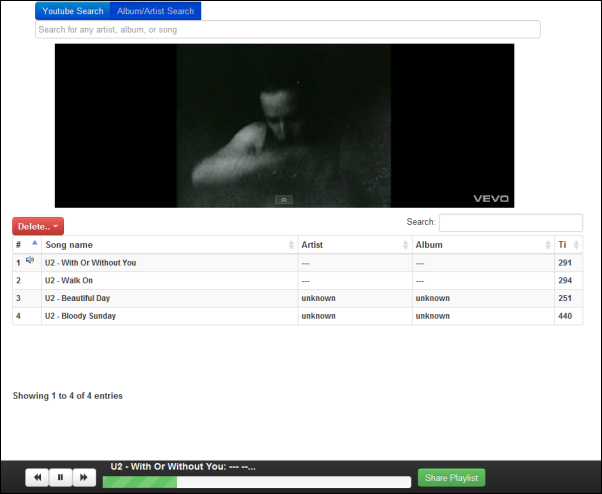This screenshot has width=602, height=494.
Task: Click unknown album in Bloody Sunday row
Action: pos(433,316)
